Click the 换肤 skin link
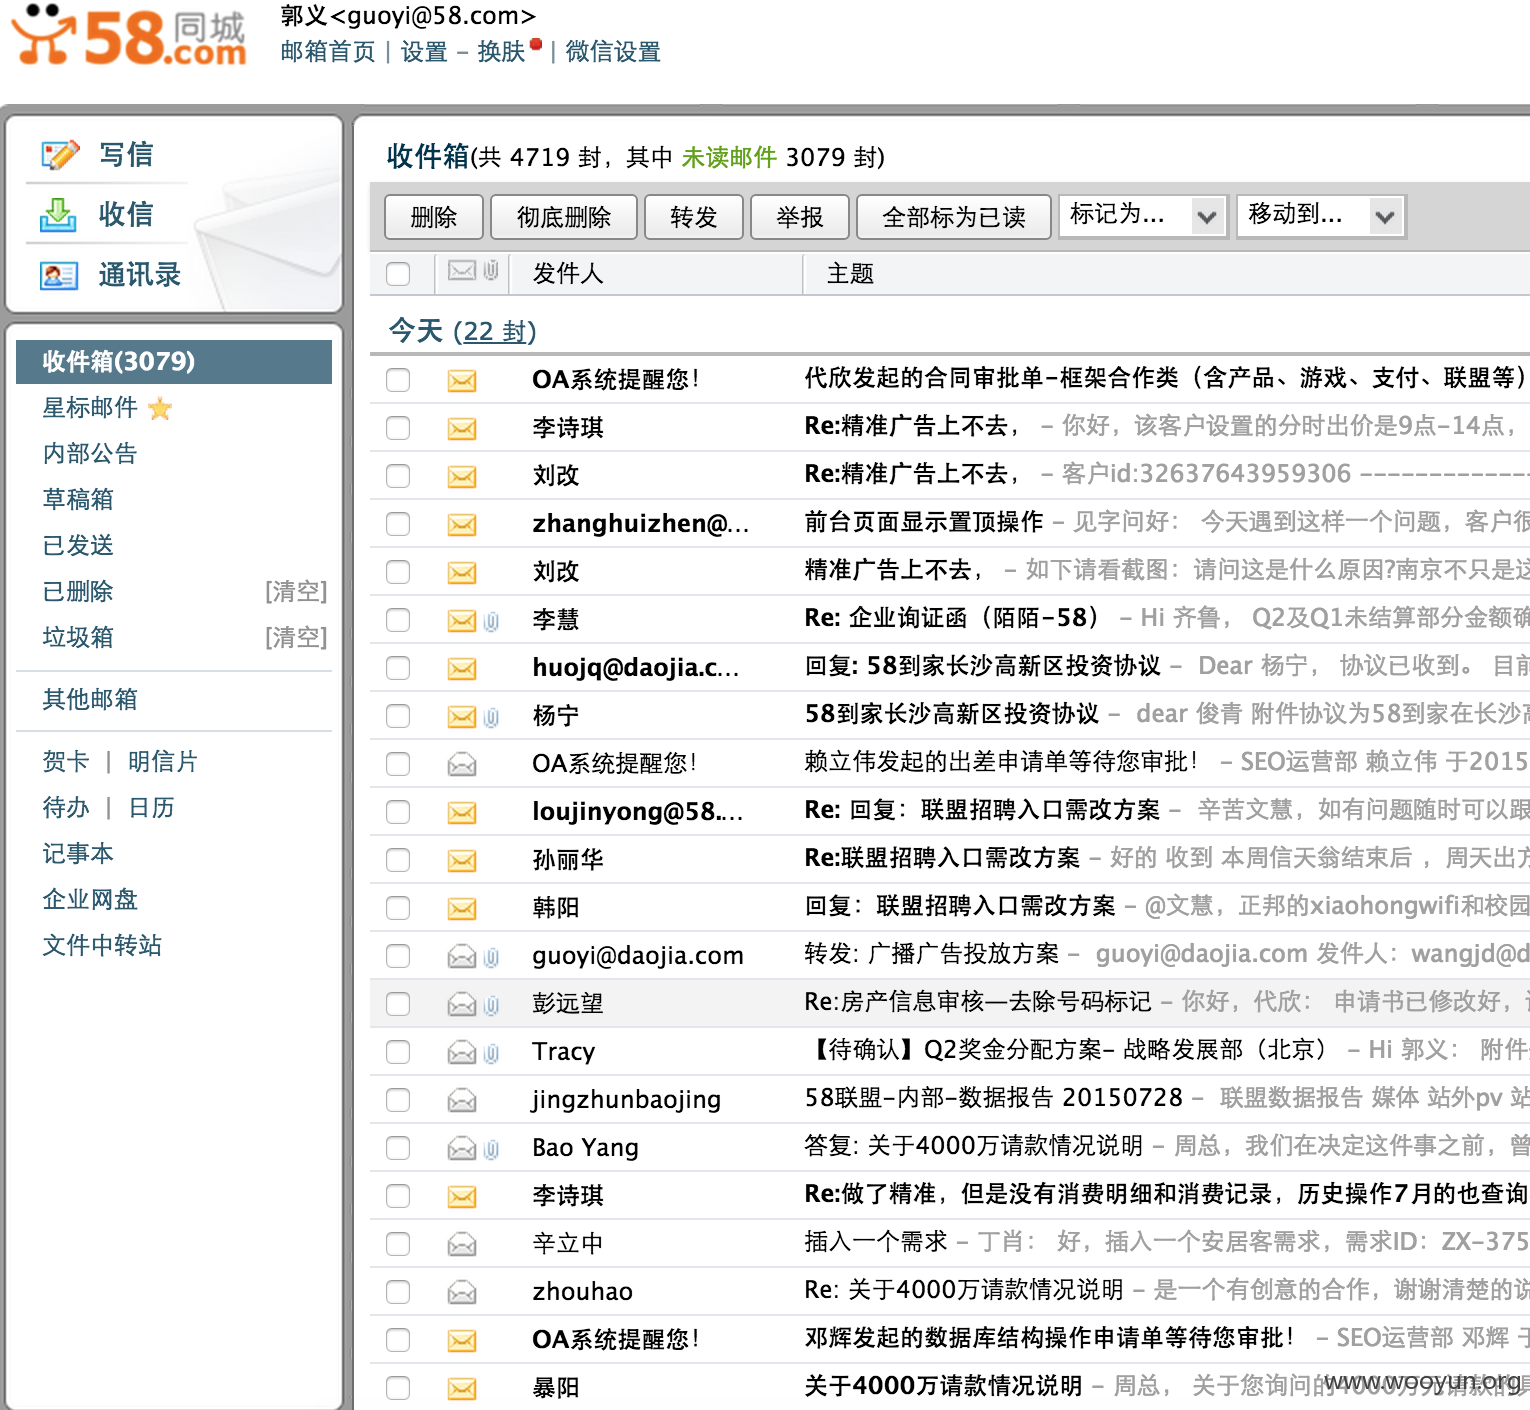The height and width of the screenshot is (1410, 1530). pos(502,52)
